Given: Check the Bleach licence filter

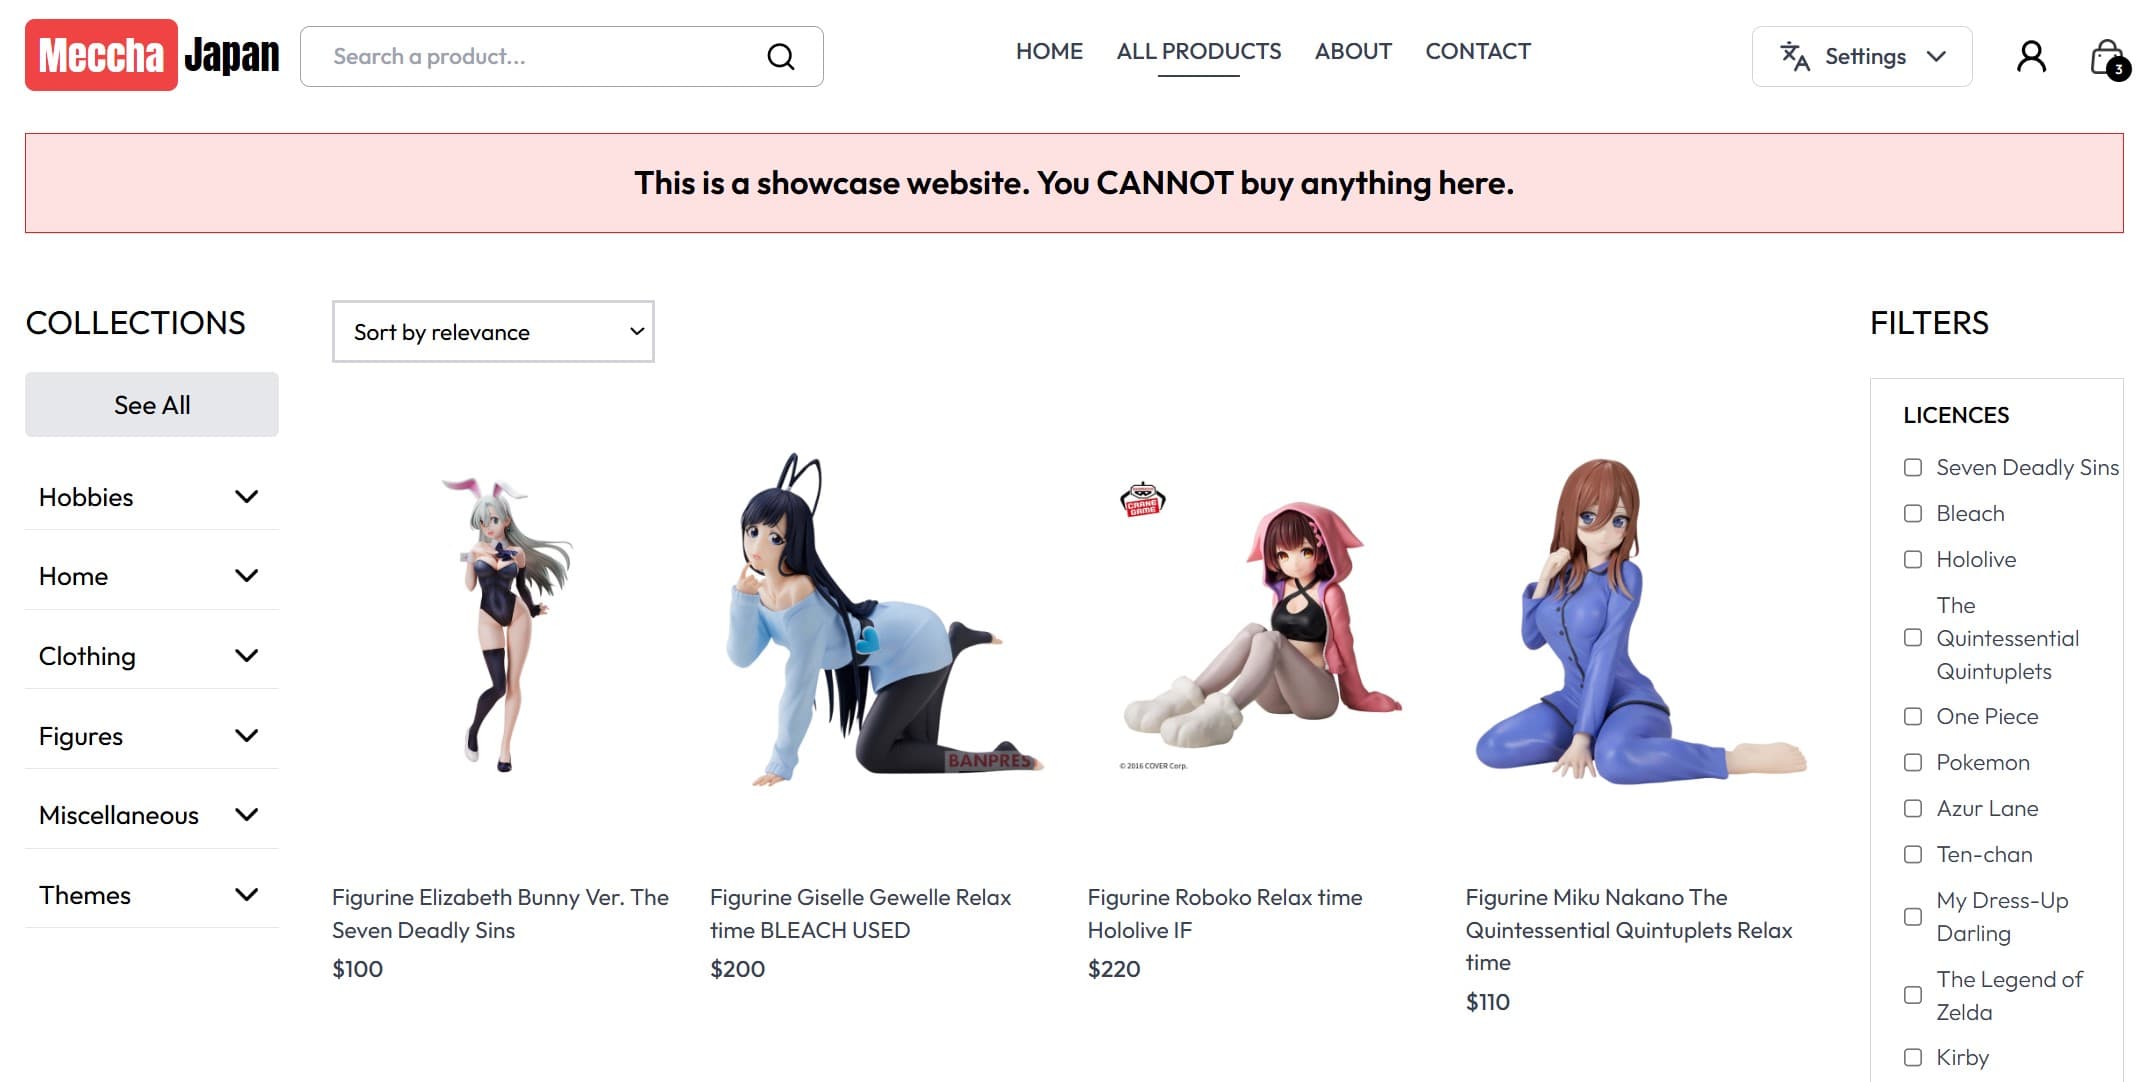Looking at the screenshot, I should click(x=1912, y=513).
